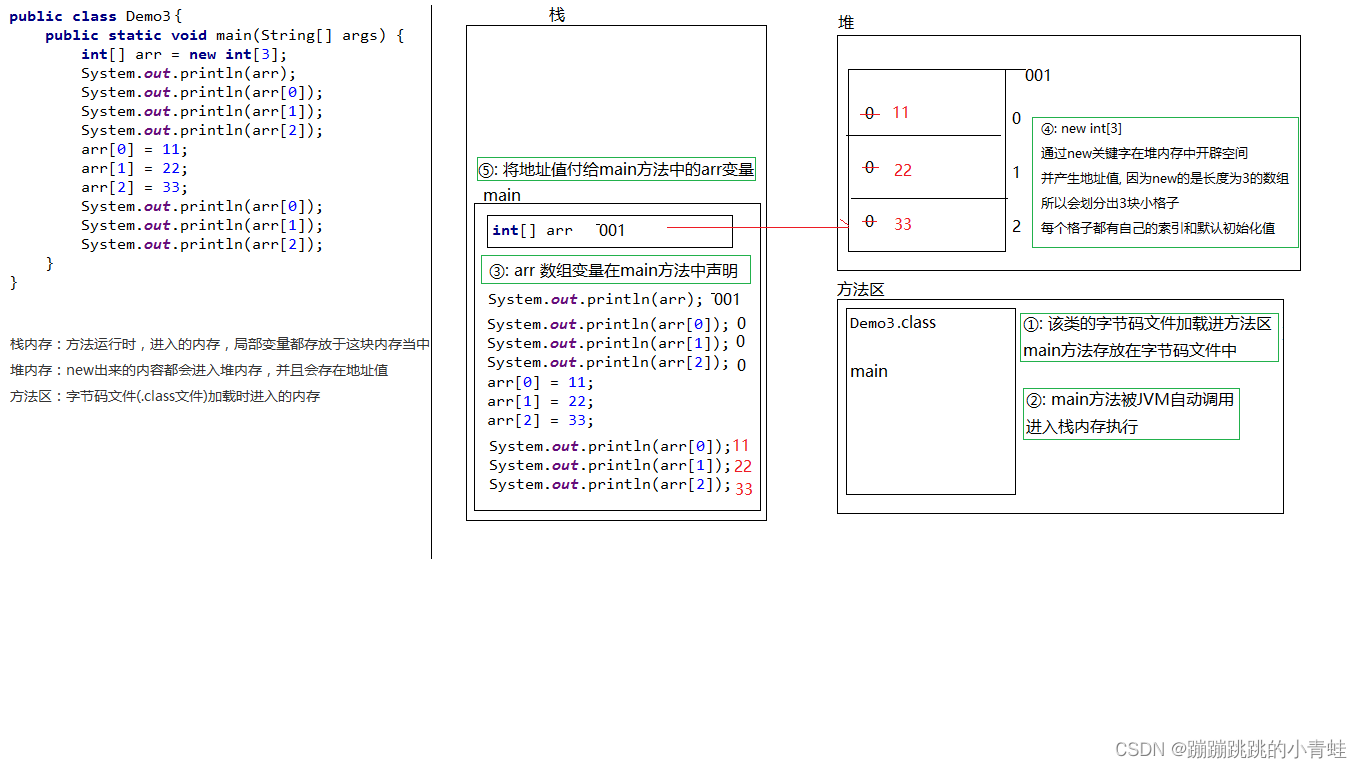Select the step ① line '该类的字节码文件加载进方法区'
Viewport: 1362px width, 768px height.
click(1148, 324)
